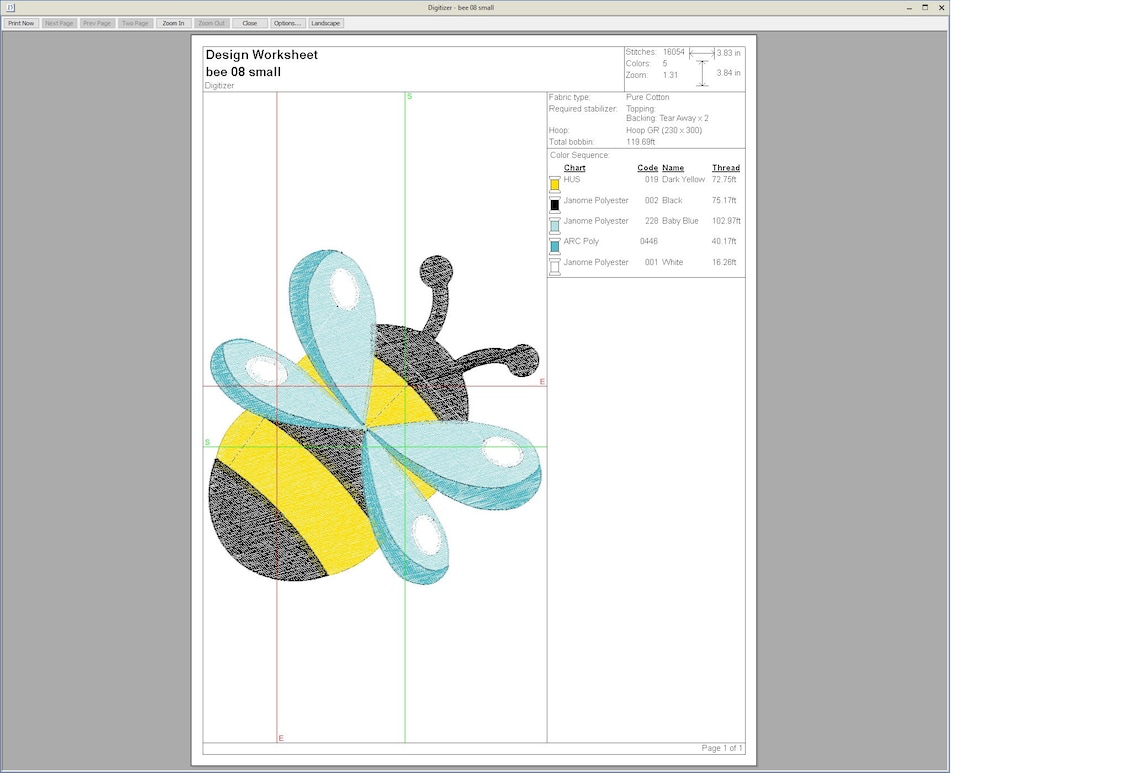This screenshot has height=773, width=1140.
Task: Switch to Two Page view
Action: [x=135, y=23]
